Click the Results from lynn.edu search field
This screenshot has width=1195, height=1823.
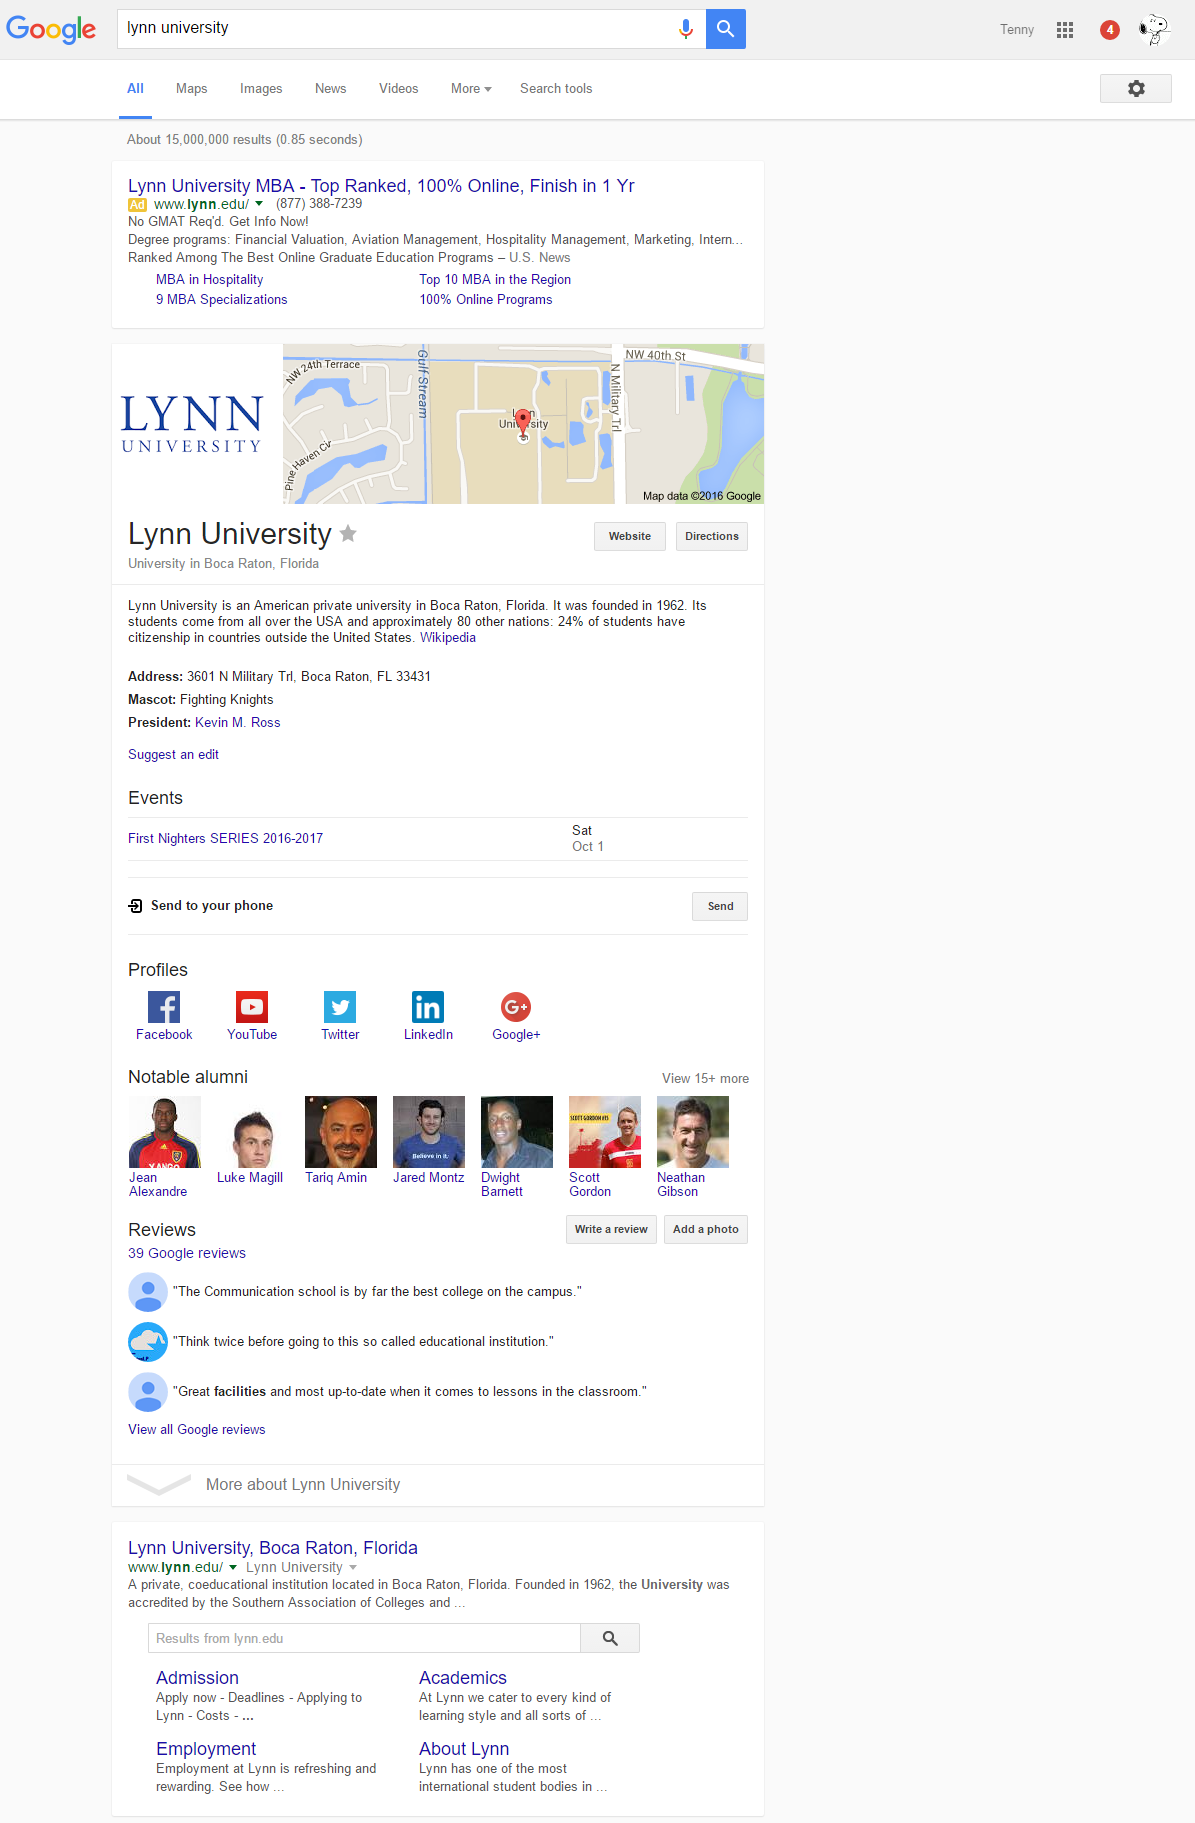click(364, 1638)
